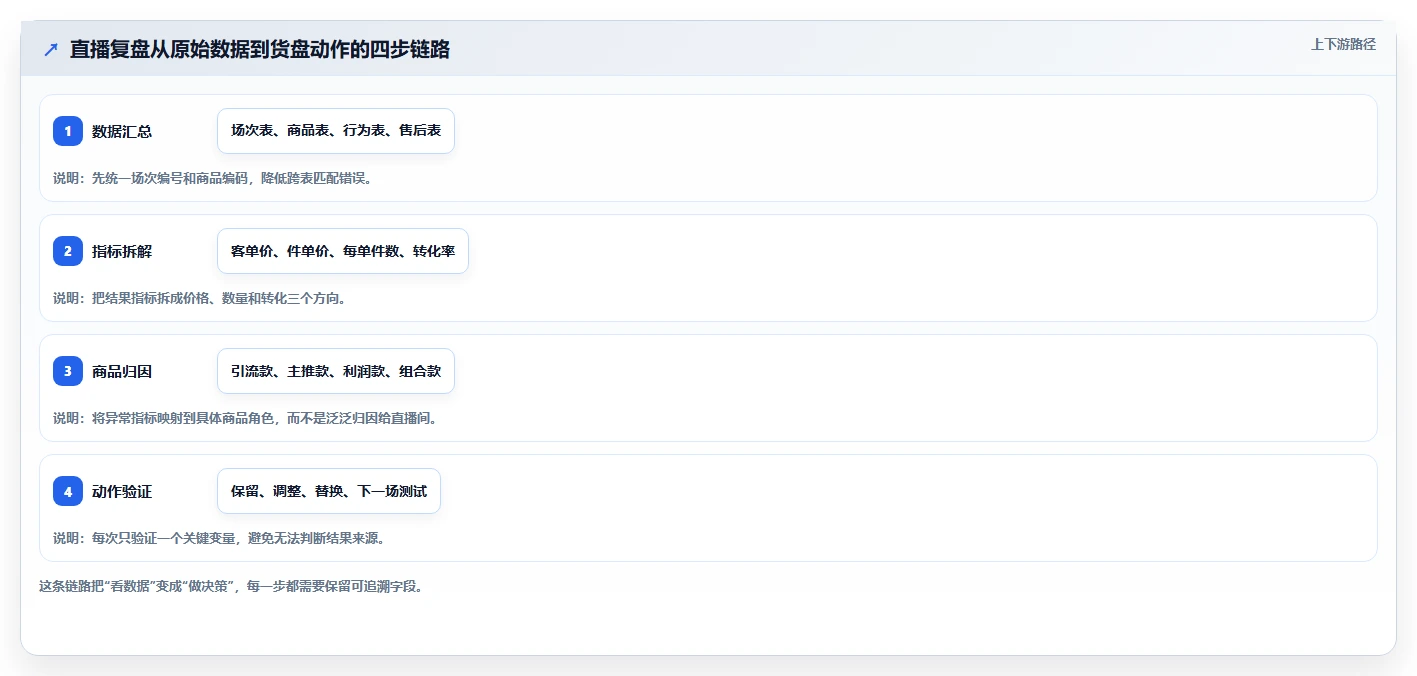Click the 保留、调整、替换、下一场测试 chip
This screenshot has width=1417, height=676.
[329, 491]
